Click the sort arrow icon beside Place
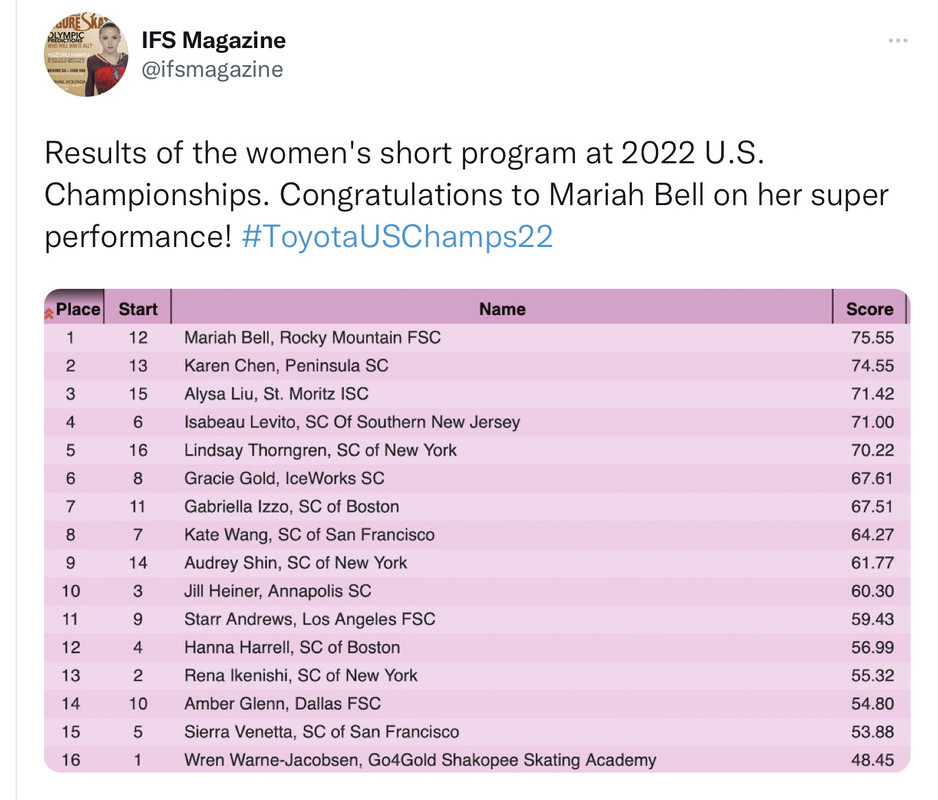This screenshot has width=938, height=800. [x=48, y=313]
